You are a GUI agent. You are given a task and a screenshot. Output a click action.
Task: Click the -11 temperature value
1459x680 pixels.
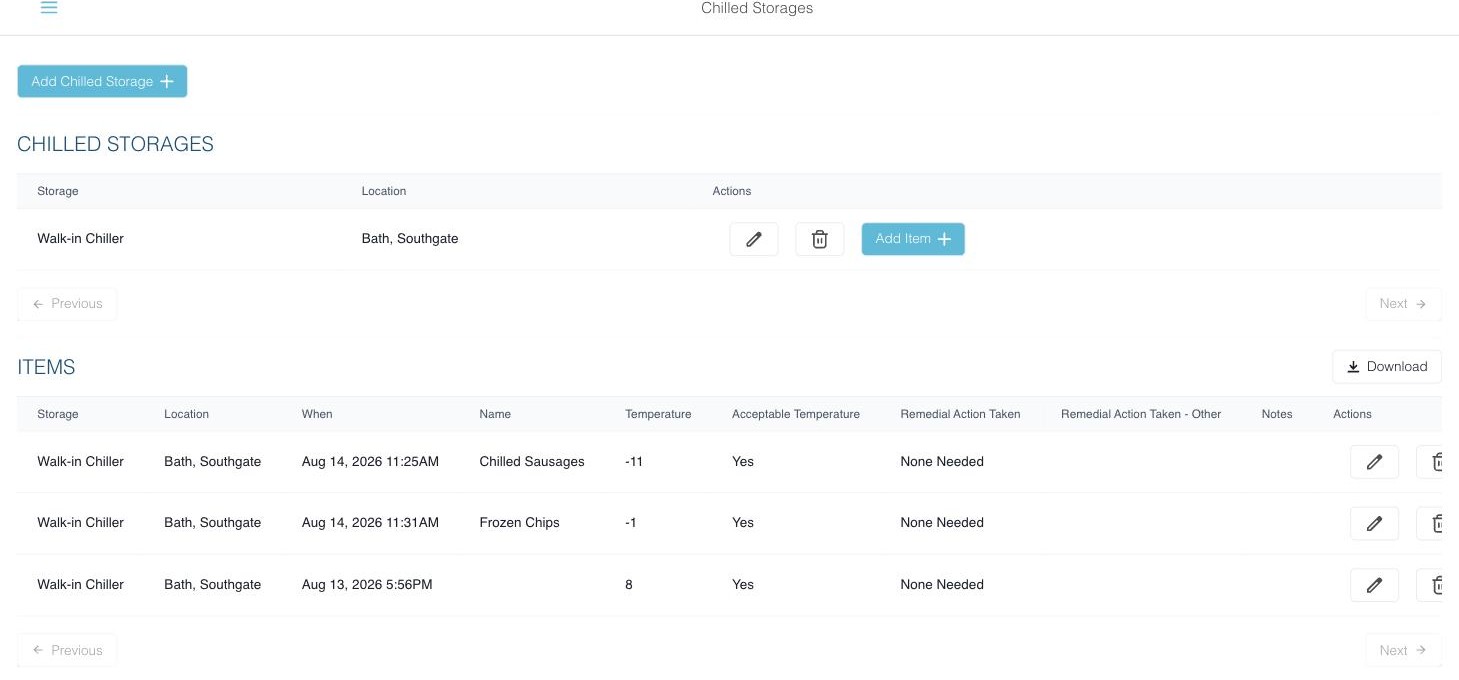634,462
